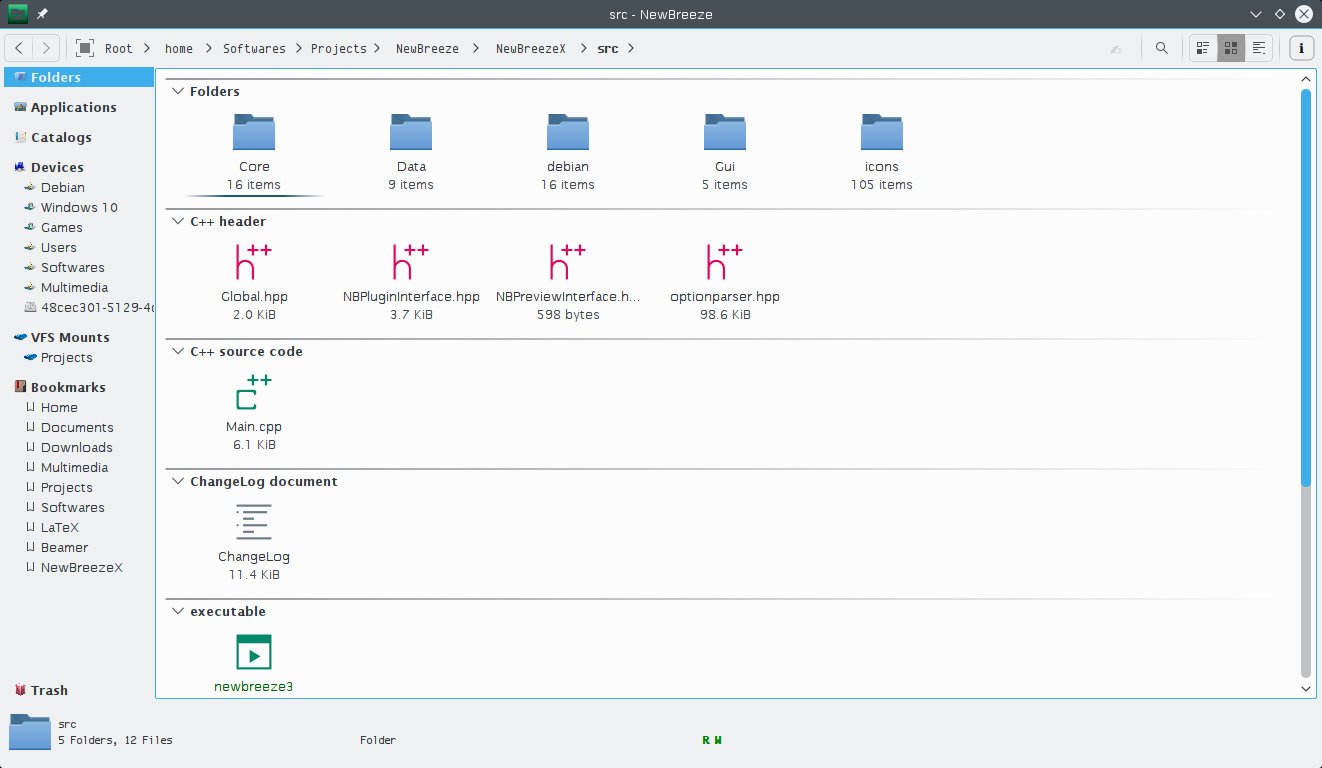The image size is (1322, 768).
Task: Go forward with the right arrow button
Action: click(x=46, y=47)
